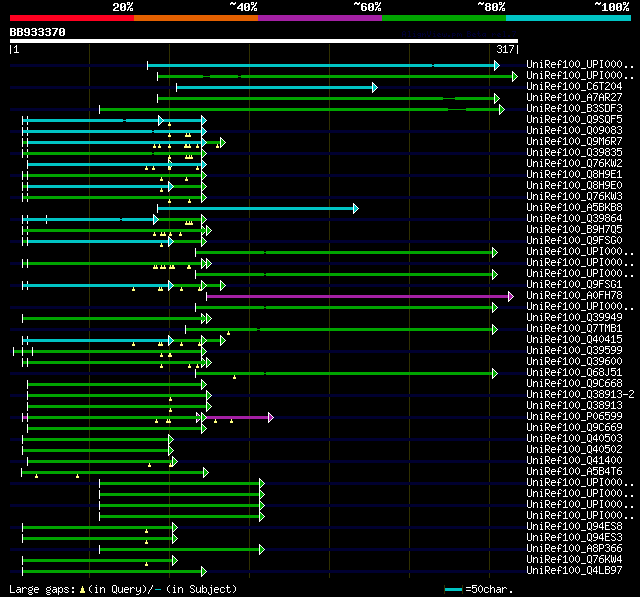Select the cyan arrowhead of the A5BKB8 alignment
This screenshot has width=640, height=597.
pyautogui.click(x=356, y=209)
